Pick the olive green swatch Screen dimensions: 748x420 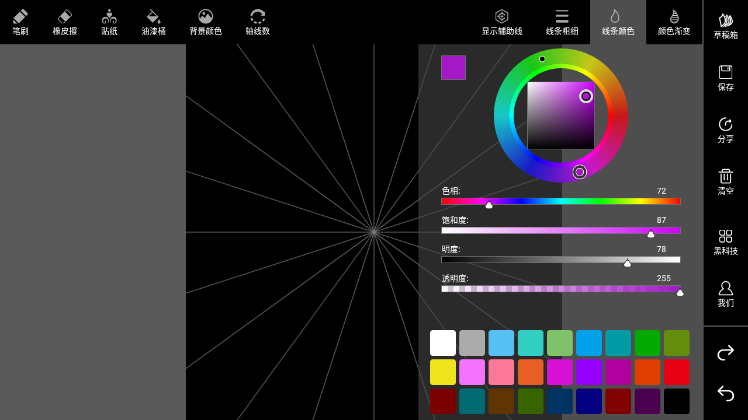[x=676, y=343]
